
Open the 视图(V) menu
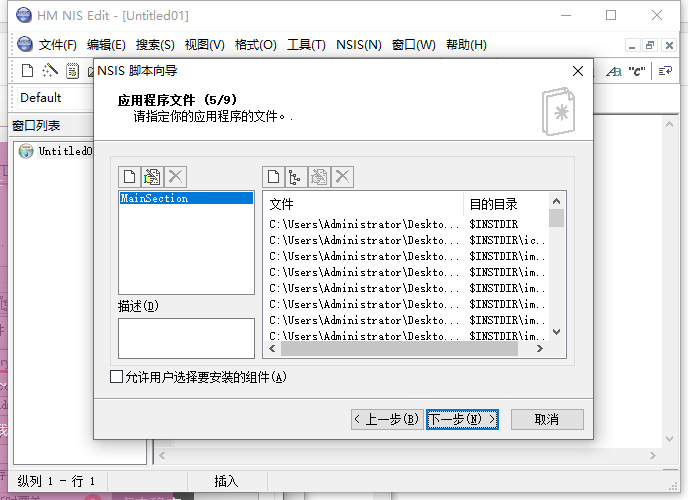204,45
